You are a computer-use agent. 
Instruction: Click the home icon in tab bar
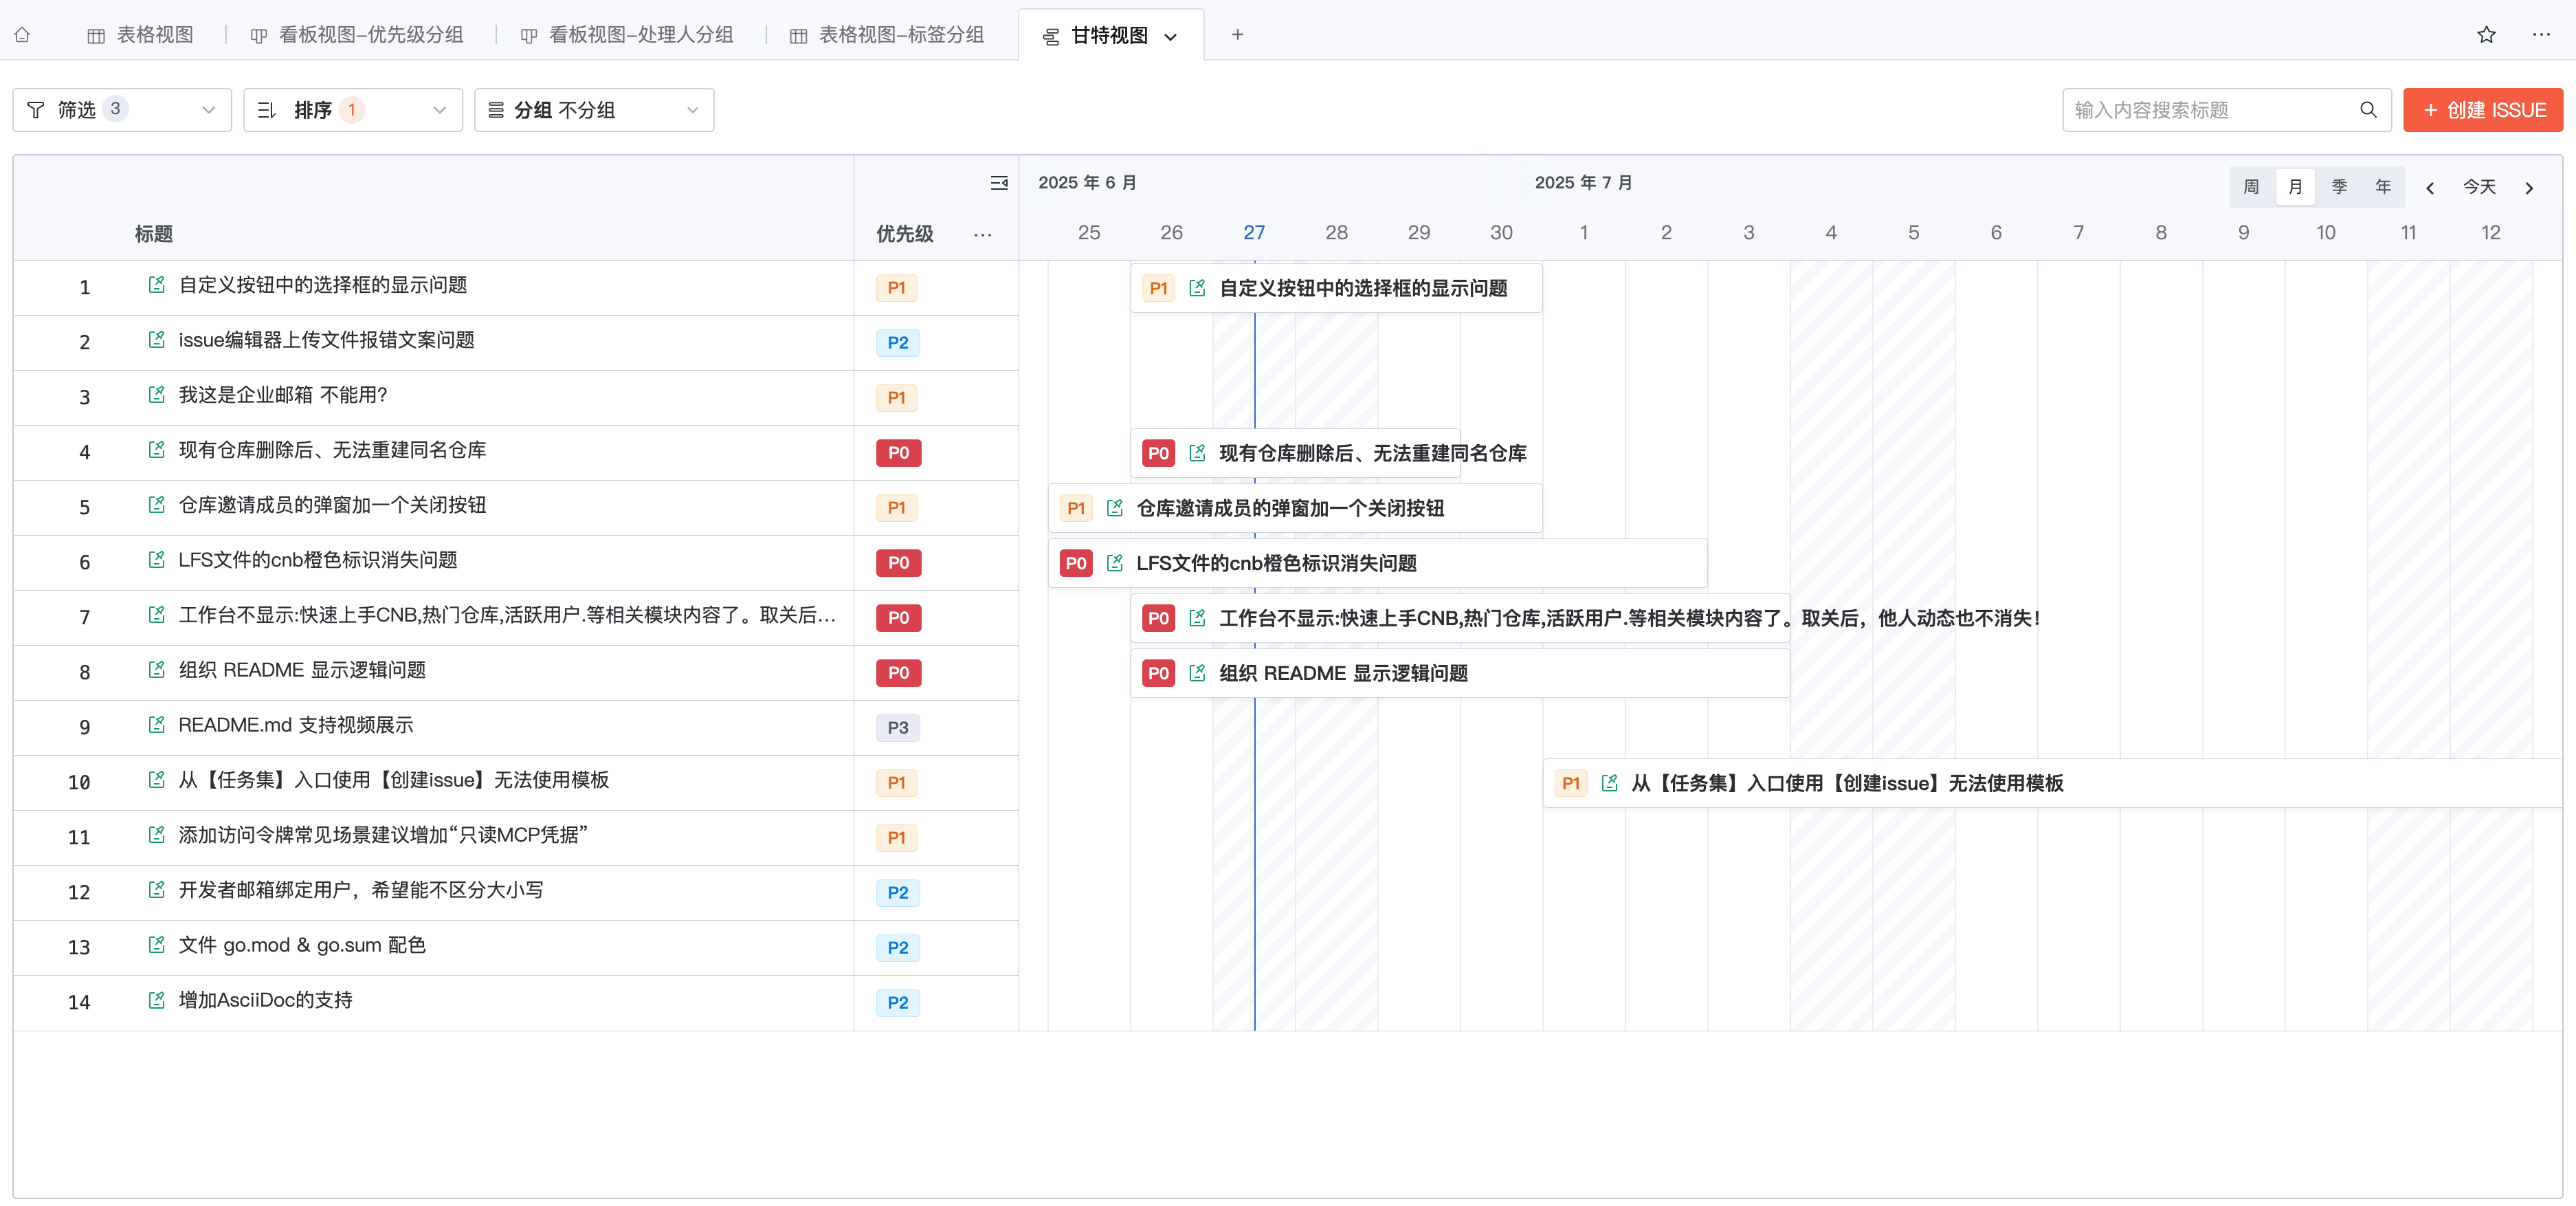[22, 35]
